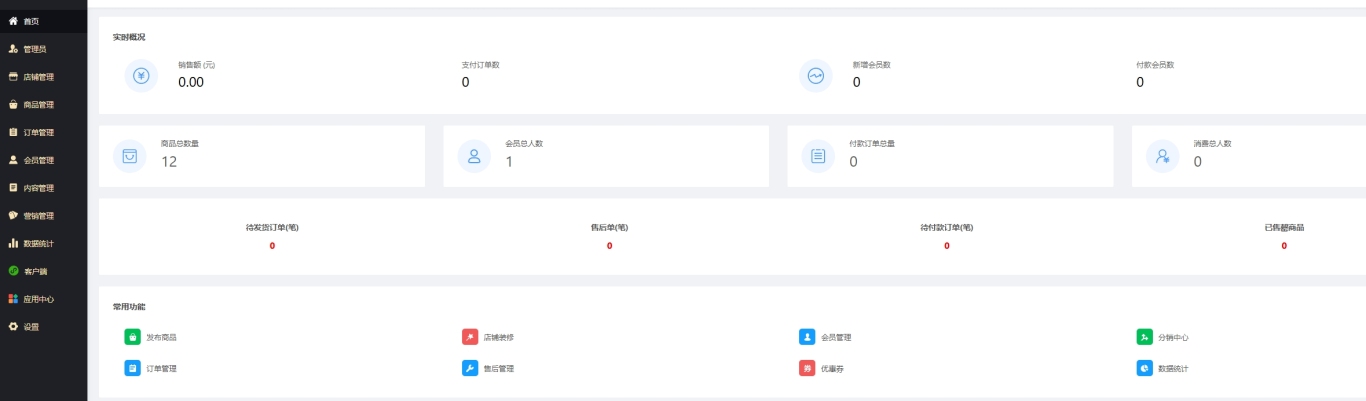Viewport: 1366px width, 401px height.
Task: Open 数据统计 shortcut under 常用功能
Action: (x=1173, y=369)
